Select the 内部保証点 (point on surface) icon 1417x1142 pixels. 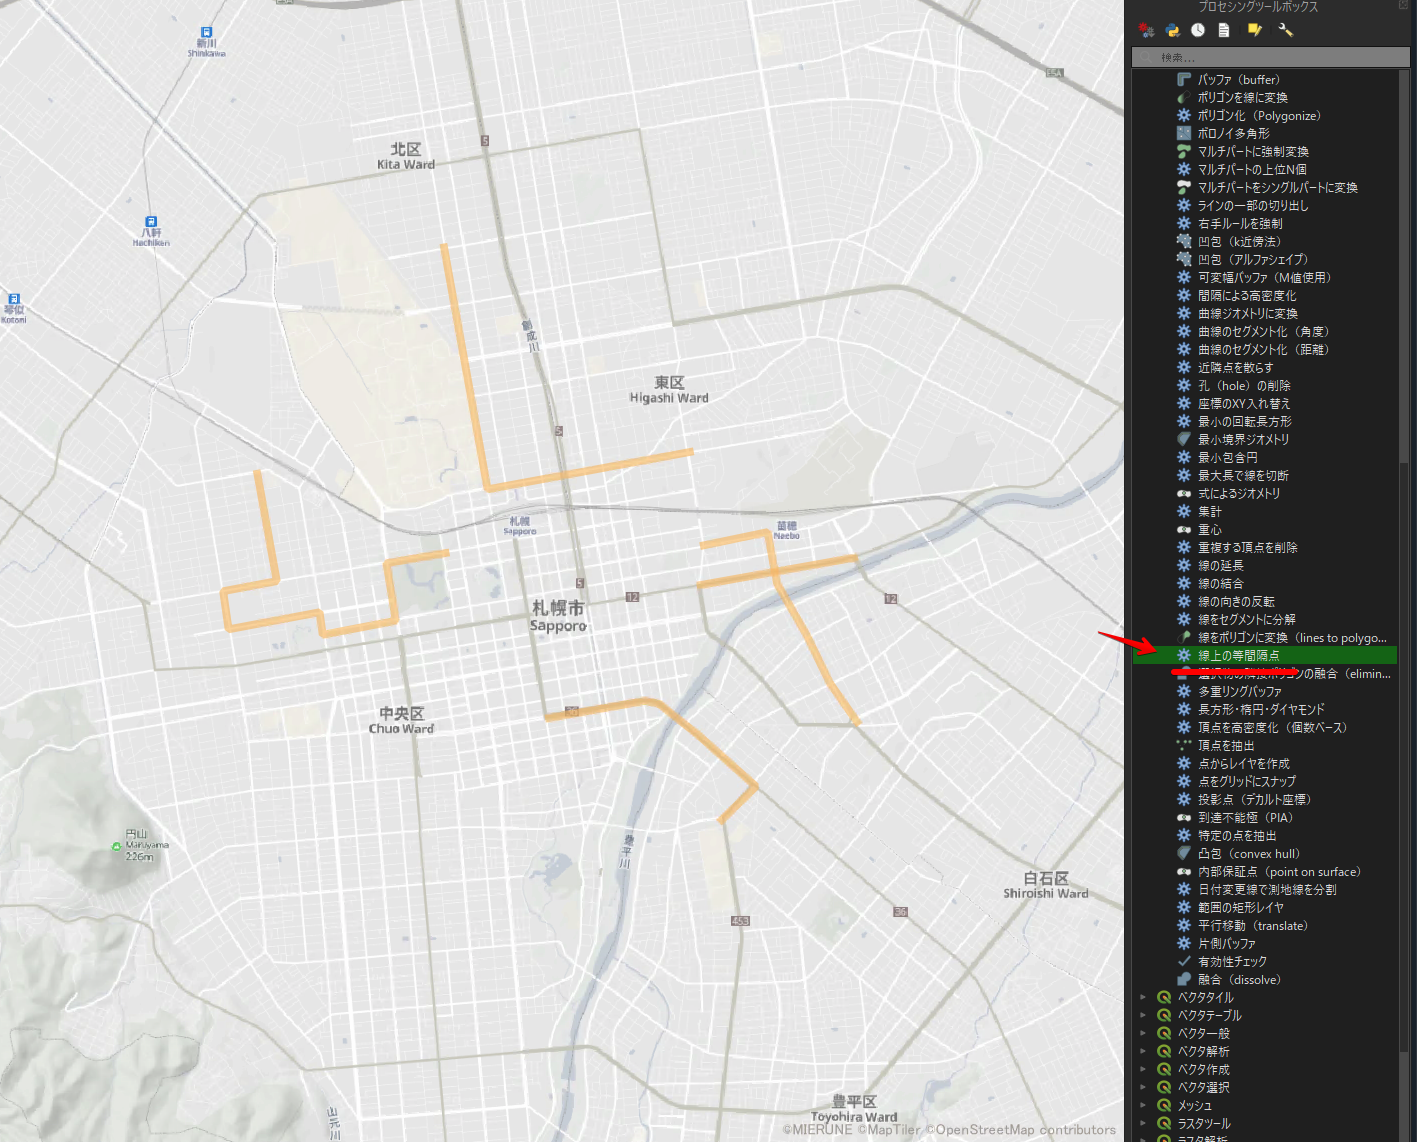[1184, 871]
